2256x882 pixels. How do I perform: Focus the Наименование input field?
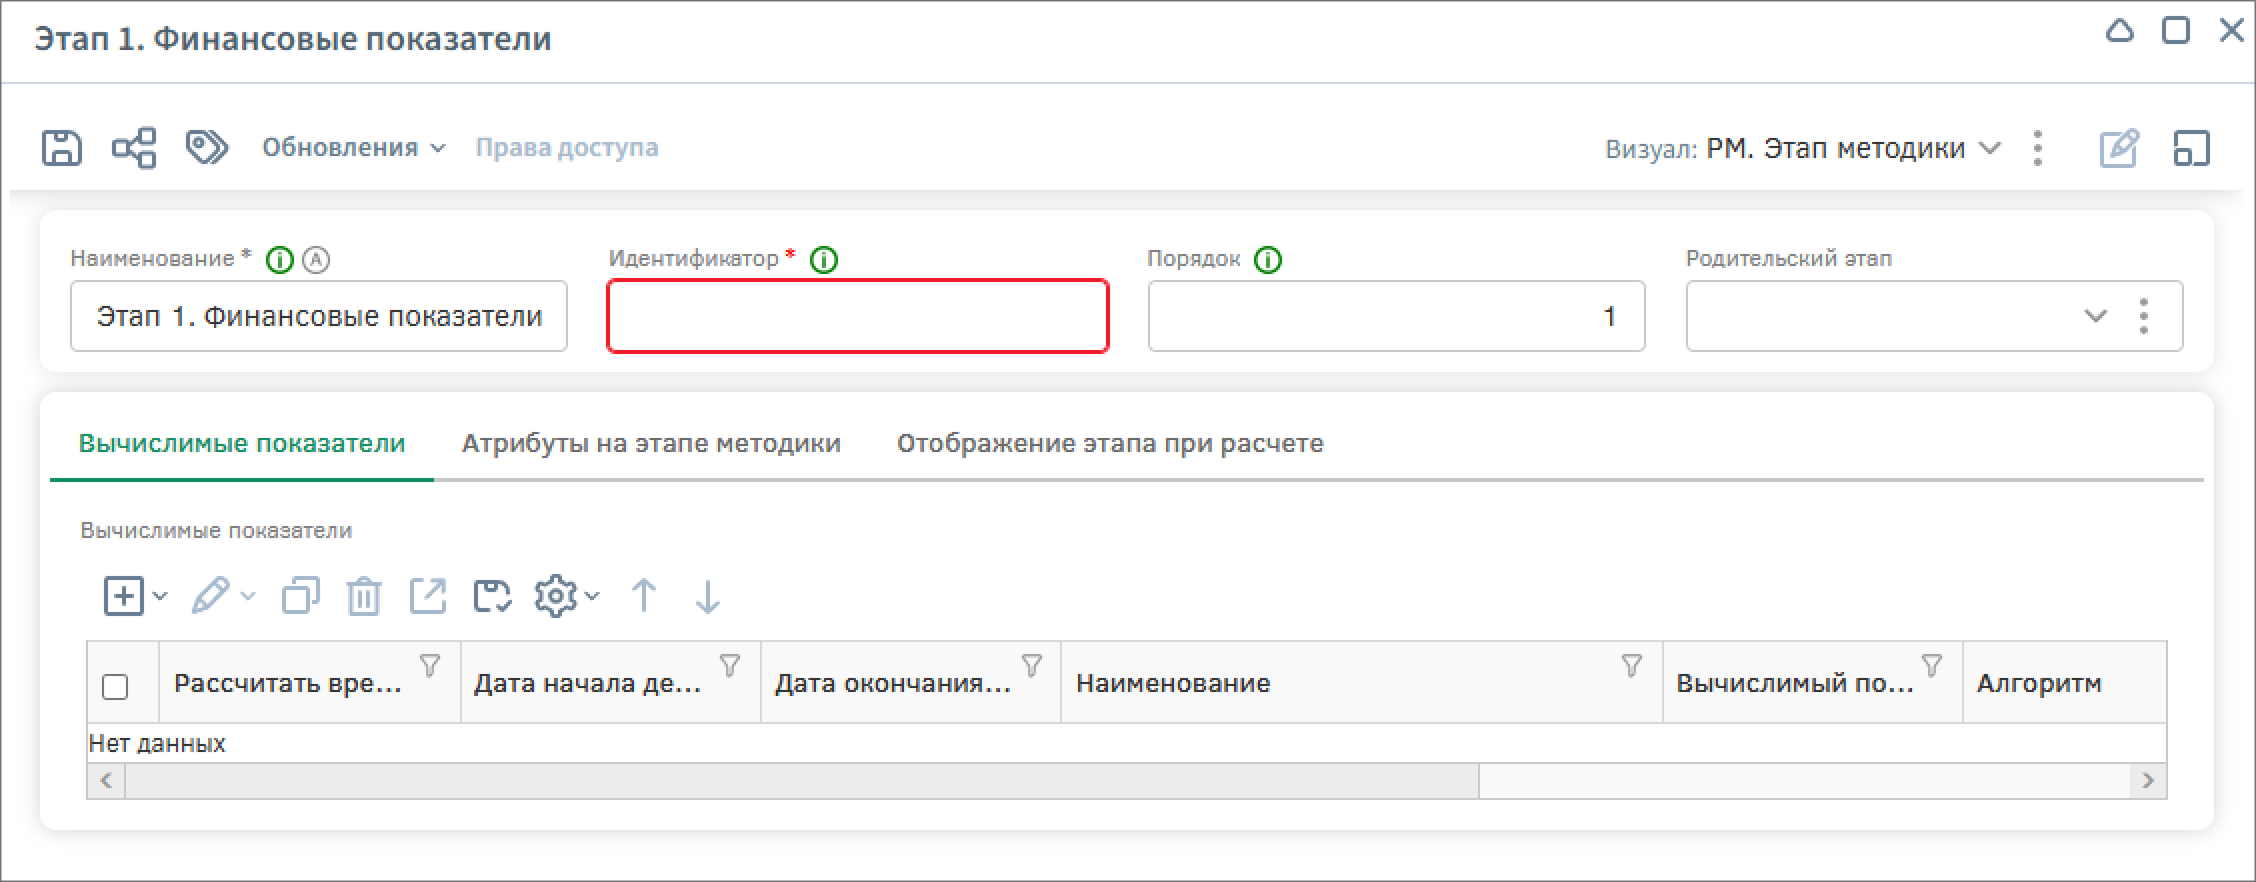coord(319,316)
